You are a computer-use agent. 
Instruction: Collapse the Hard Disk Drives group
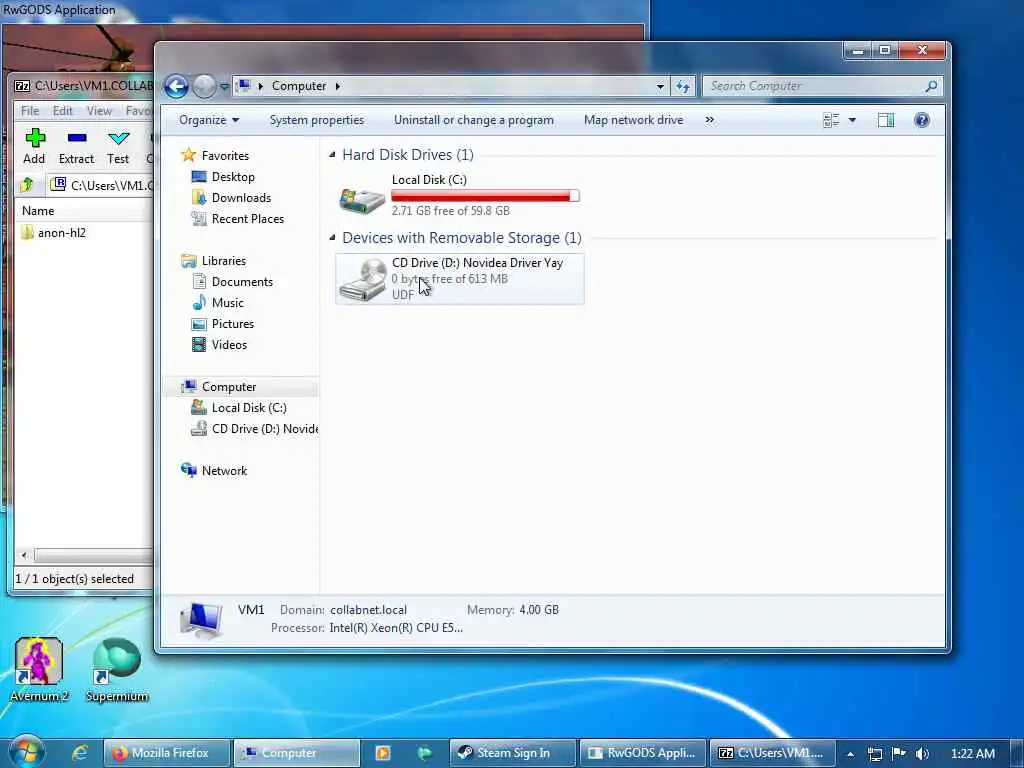coord(332,155)
